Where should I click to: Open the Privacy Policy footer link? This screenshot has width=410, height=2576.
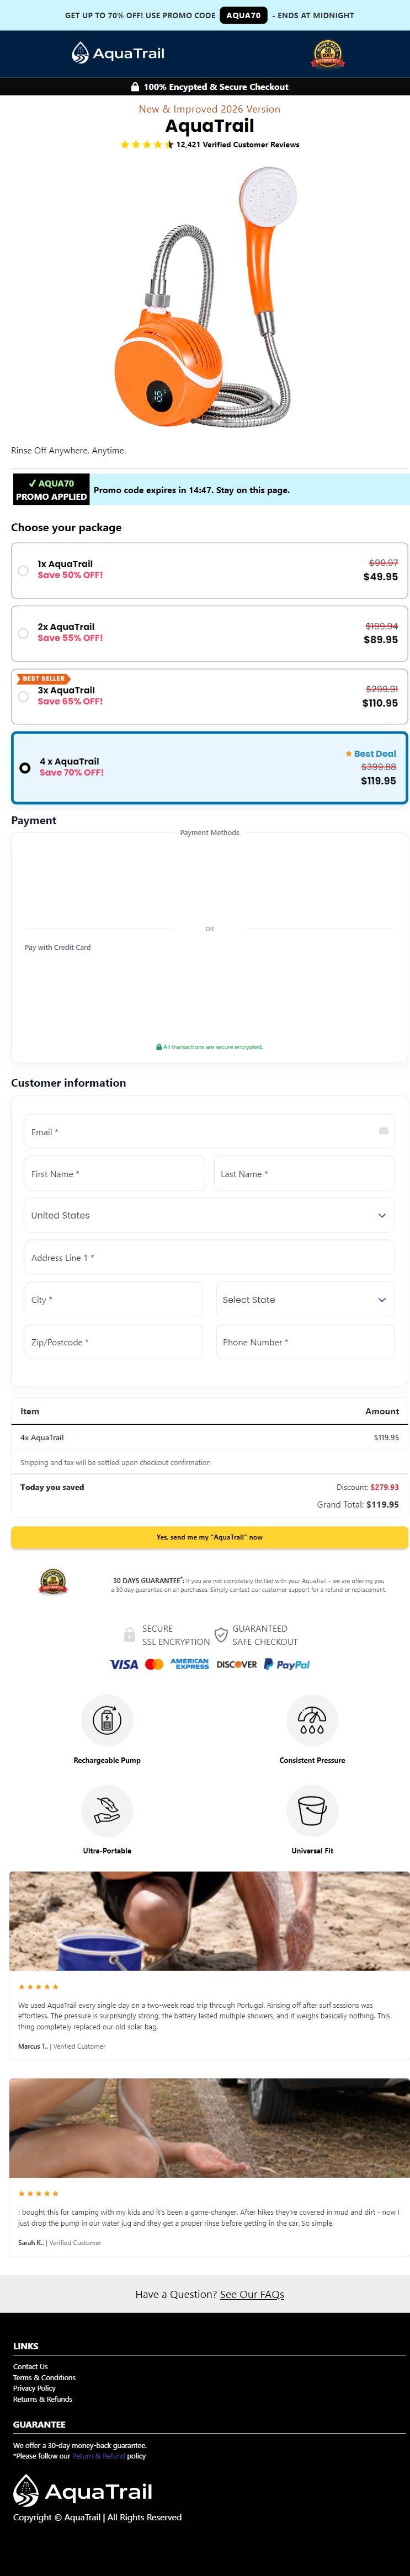coord(34,2388)
